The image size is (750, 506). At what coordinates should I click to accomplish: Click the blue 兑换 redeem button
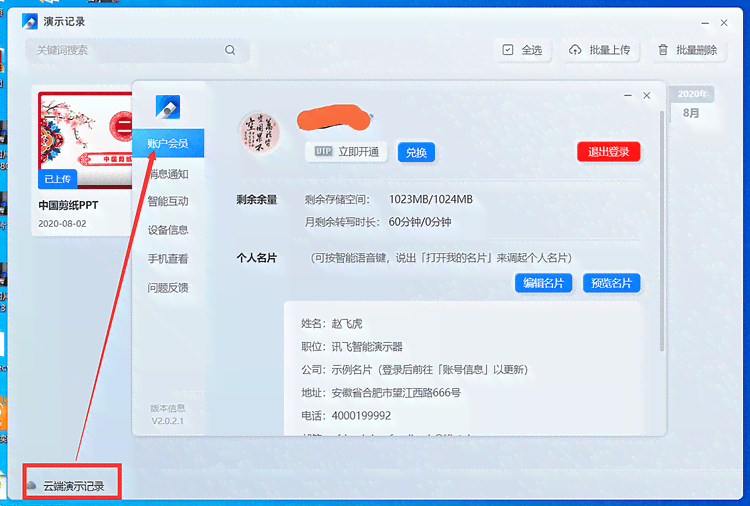tap(416, 152)
